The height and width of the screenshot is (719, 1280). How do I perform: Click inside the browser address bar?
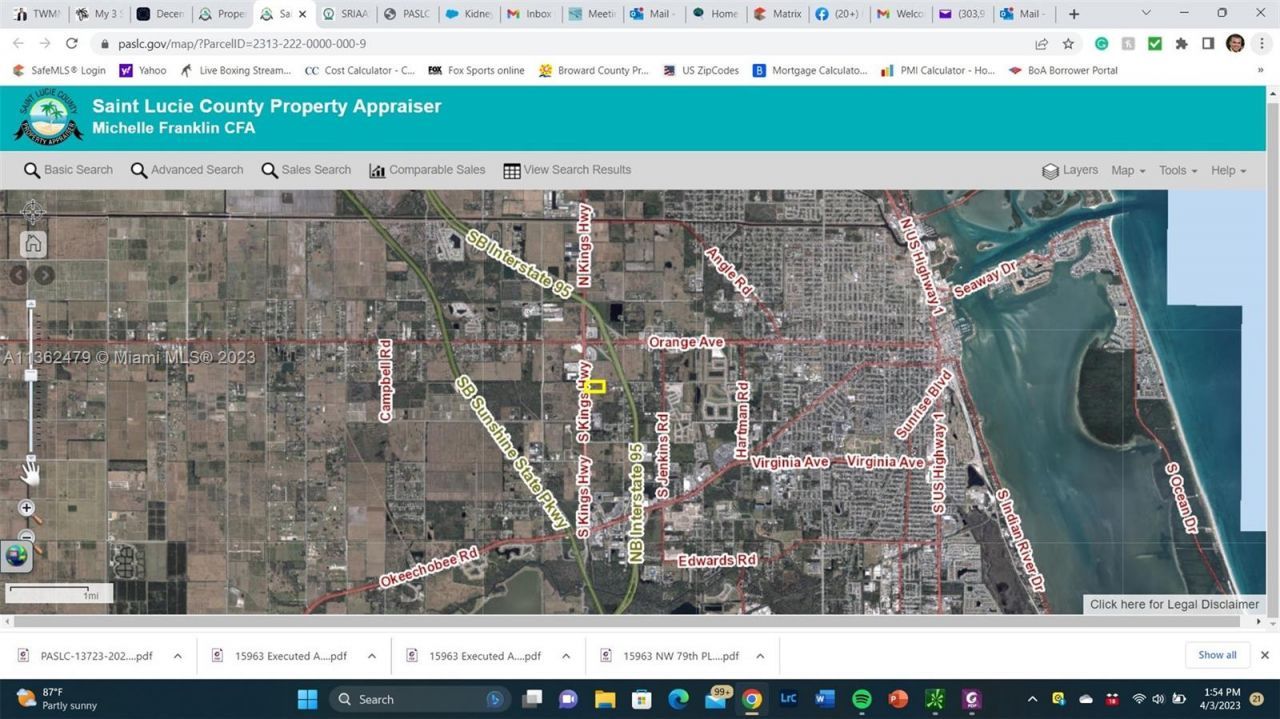click(x=400, y=43)
